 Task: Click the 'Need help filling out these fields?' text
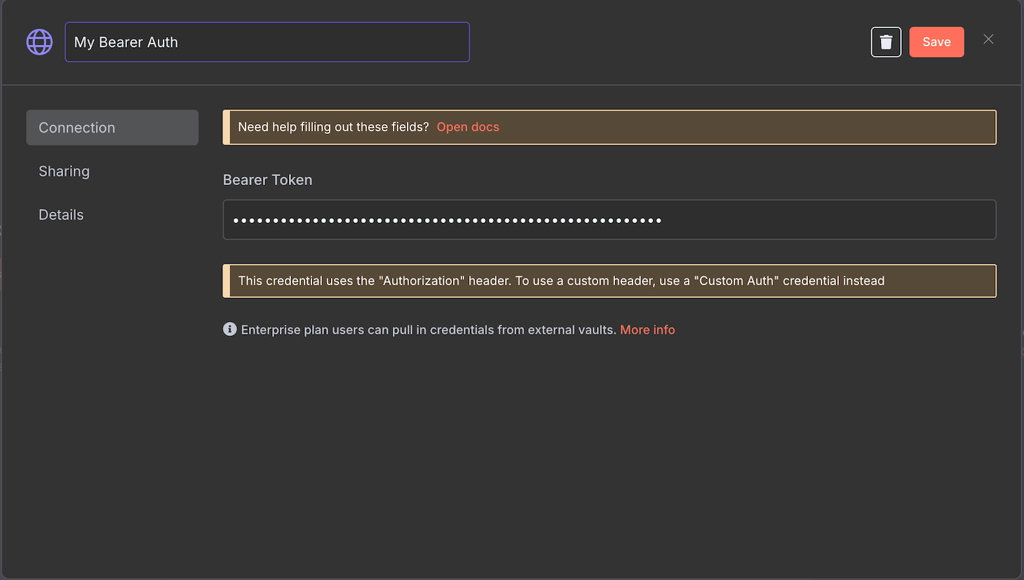tap(333, 127)
